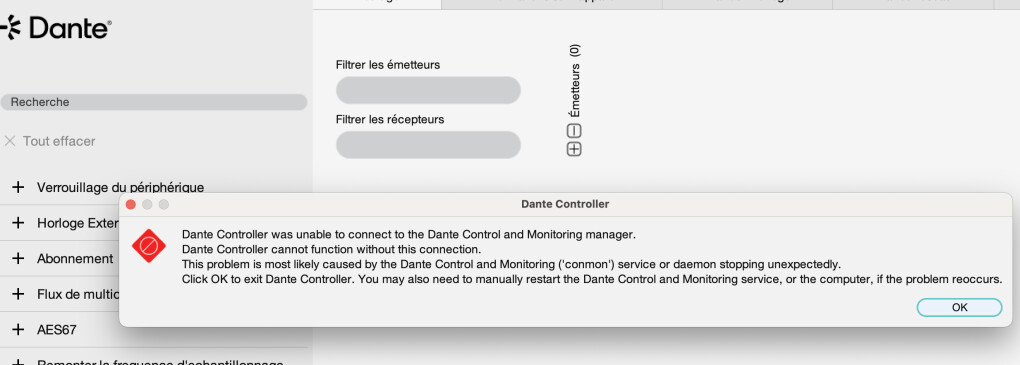The image size is (1020, 365).
Task: Click the red error stop icon
Action: tap(149, 246)
